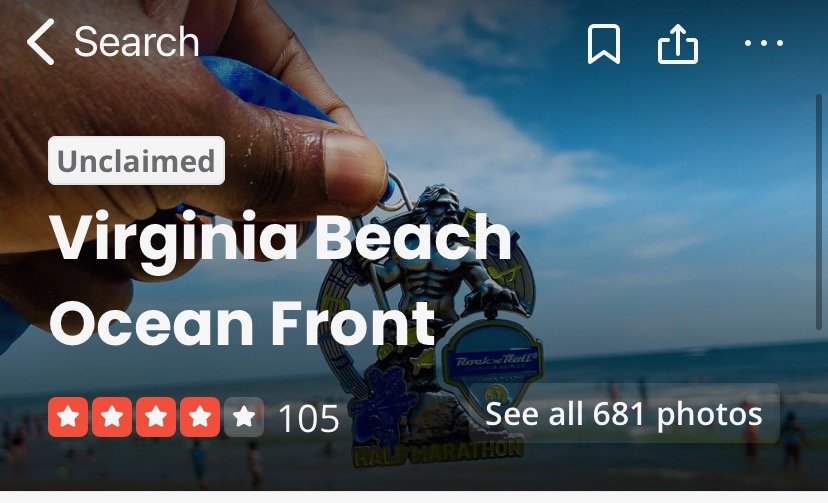
Task: Click the vertical scrollbar on right edge
Action: coord(820,213)
